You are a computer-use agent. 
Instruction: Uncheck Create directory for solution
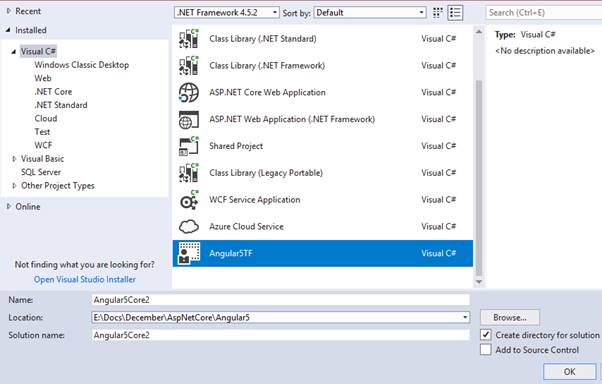[486, 335]
